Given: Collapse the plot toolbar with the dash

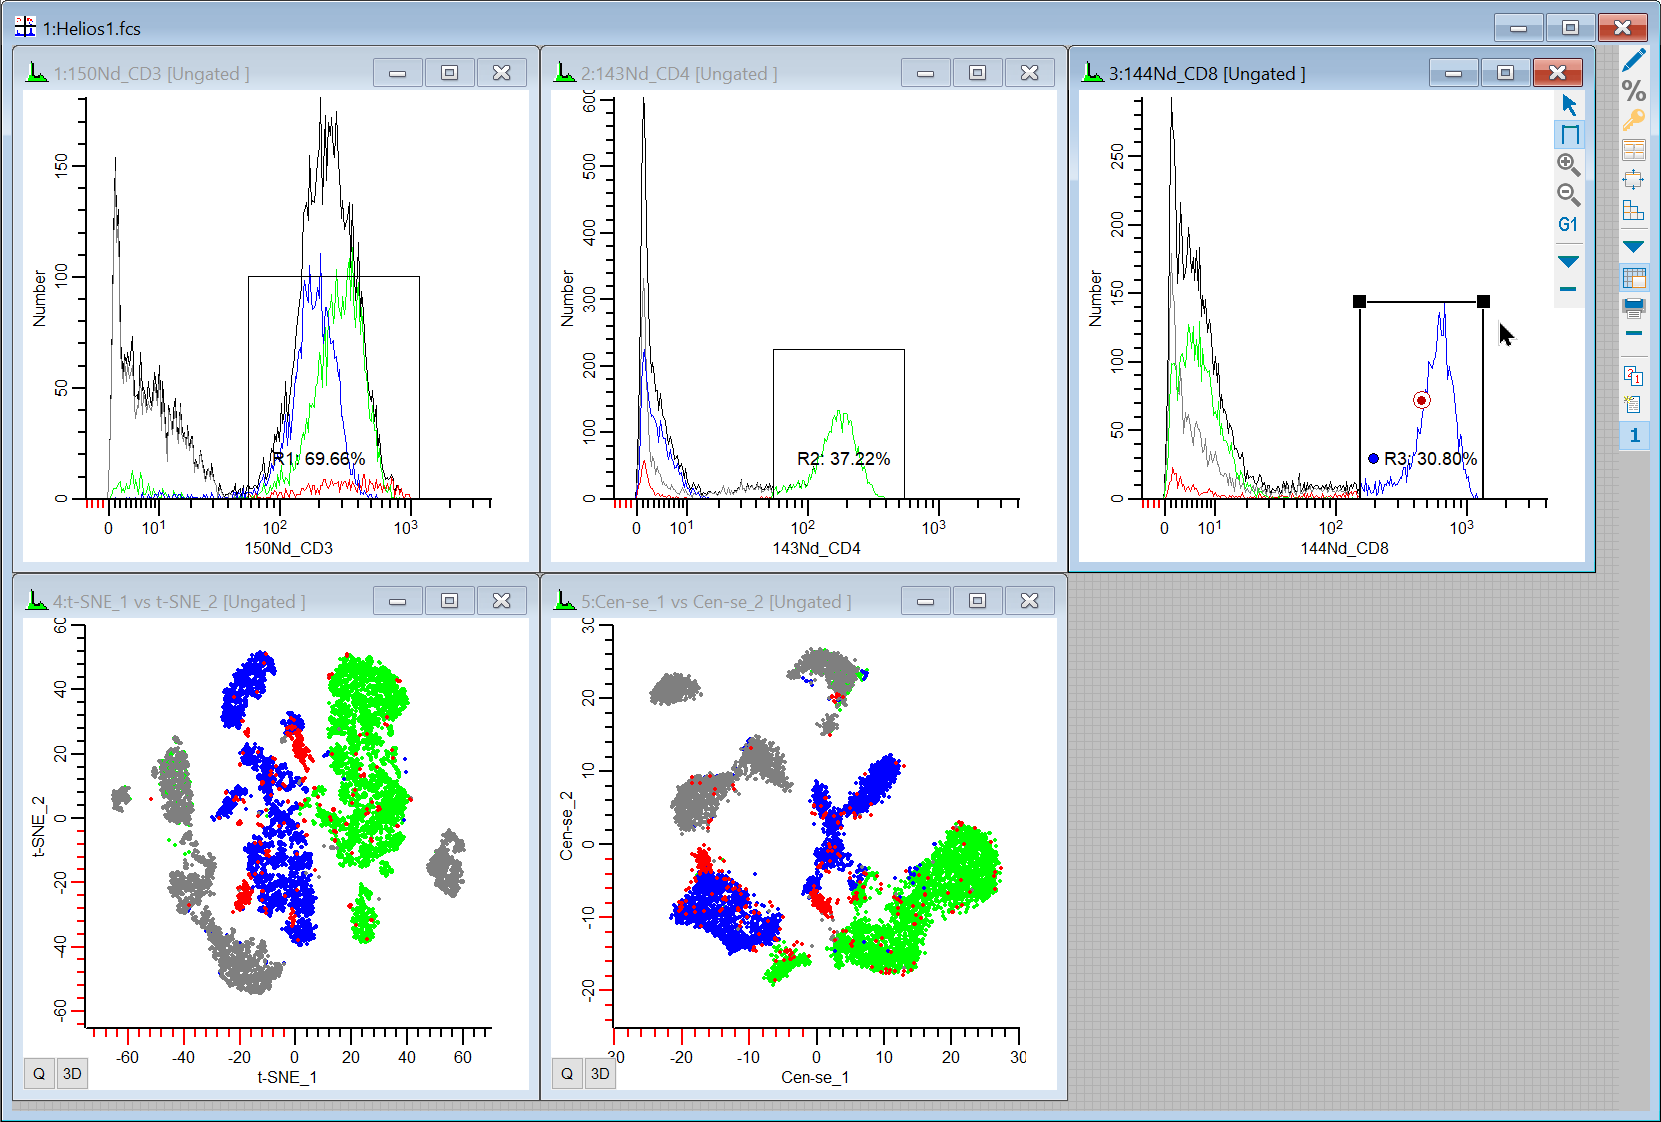Looking at the screenshot, I should pos(1568,289).
